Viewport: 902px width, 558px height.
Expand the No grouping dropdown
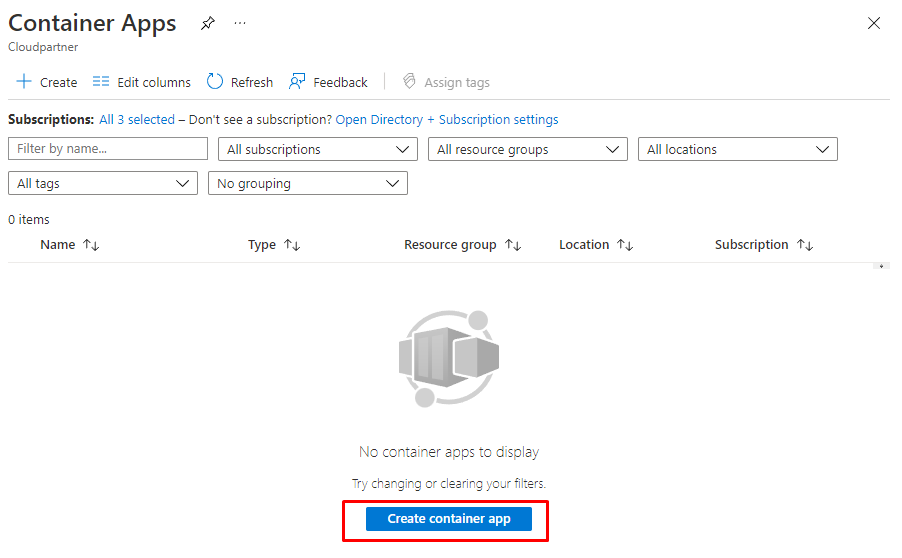click(307, 184)
